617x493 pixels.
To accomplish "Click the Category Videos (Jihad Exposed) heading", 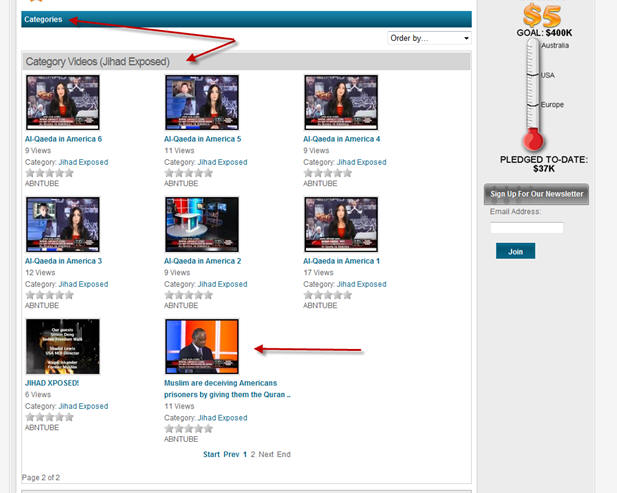I will (98, 62).
